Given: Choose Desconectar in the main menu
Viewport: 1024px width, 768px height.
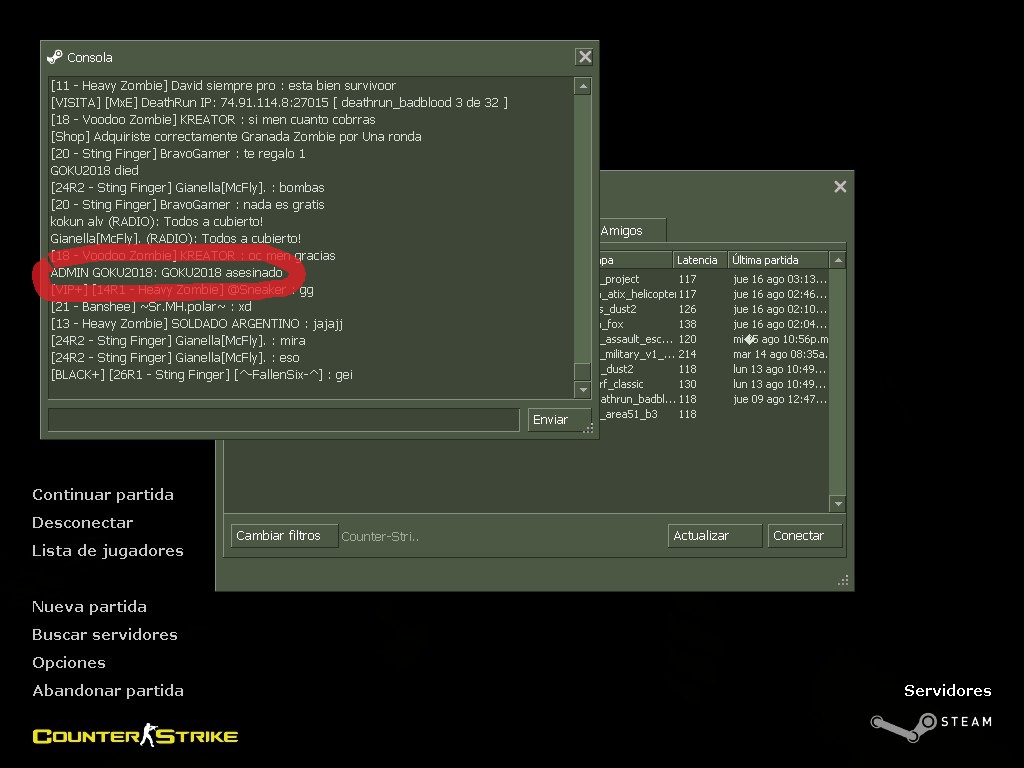Looking at the screenshot, I should [83, 522].
